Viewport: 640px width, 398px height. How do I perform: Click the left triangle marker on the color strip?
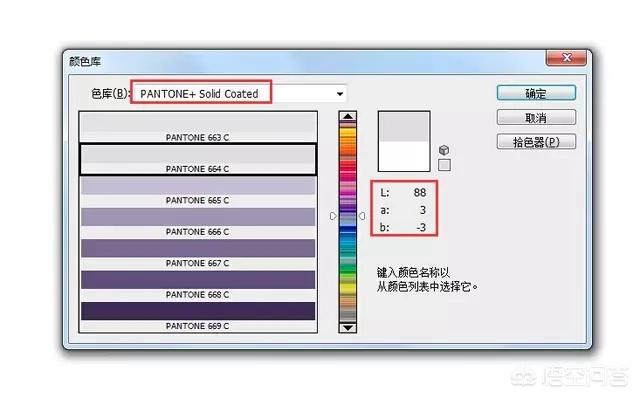[x=333, y=216]
